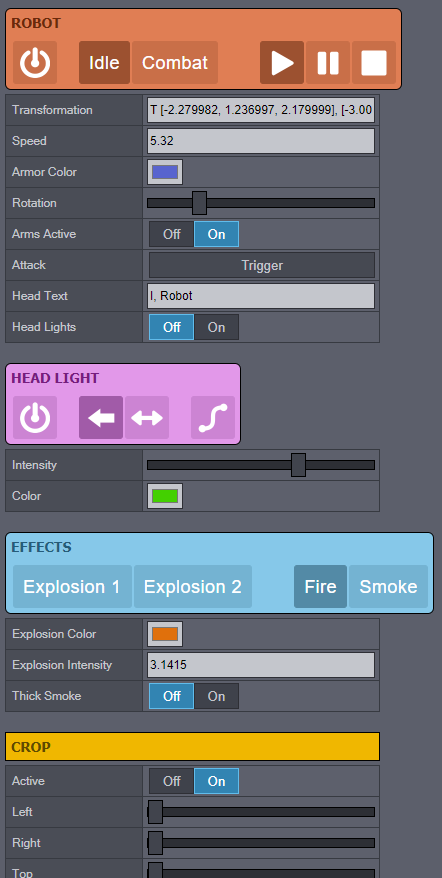Activate the Smoke effect
This screenshot has height=878, width=442.
[x=388, y=587]
